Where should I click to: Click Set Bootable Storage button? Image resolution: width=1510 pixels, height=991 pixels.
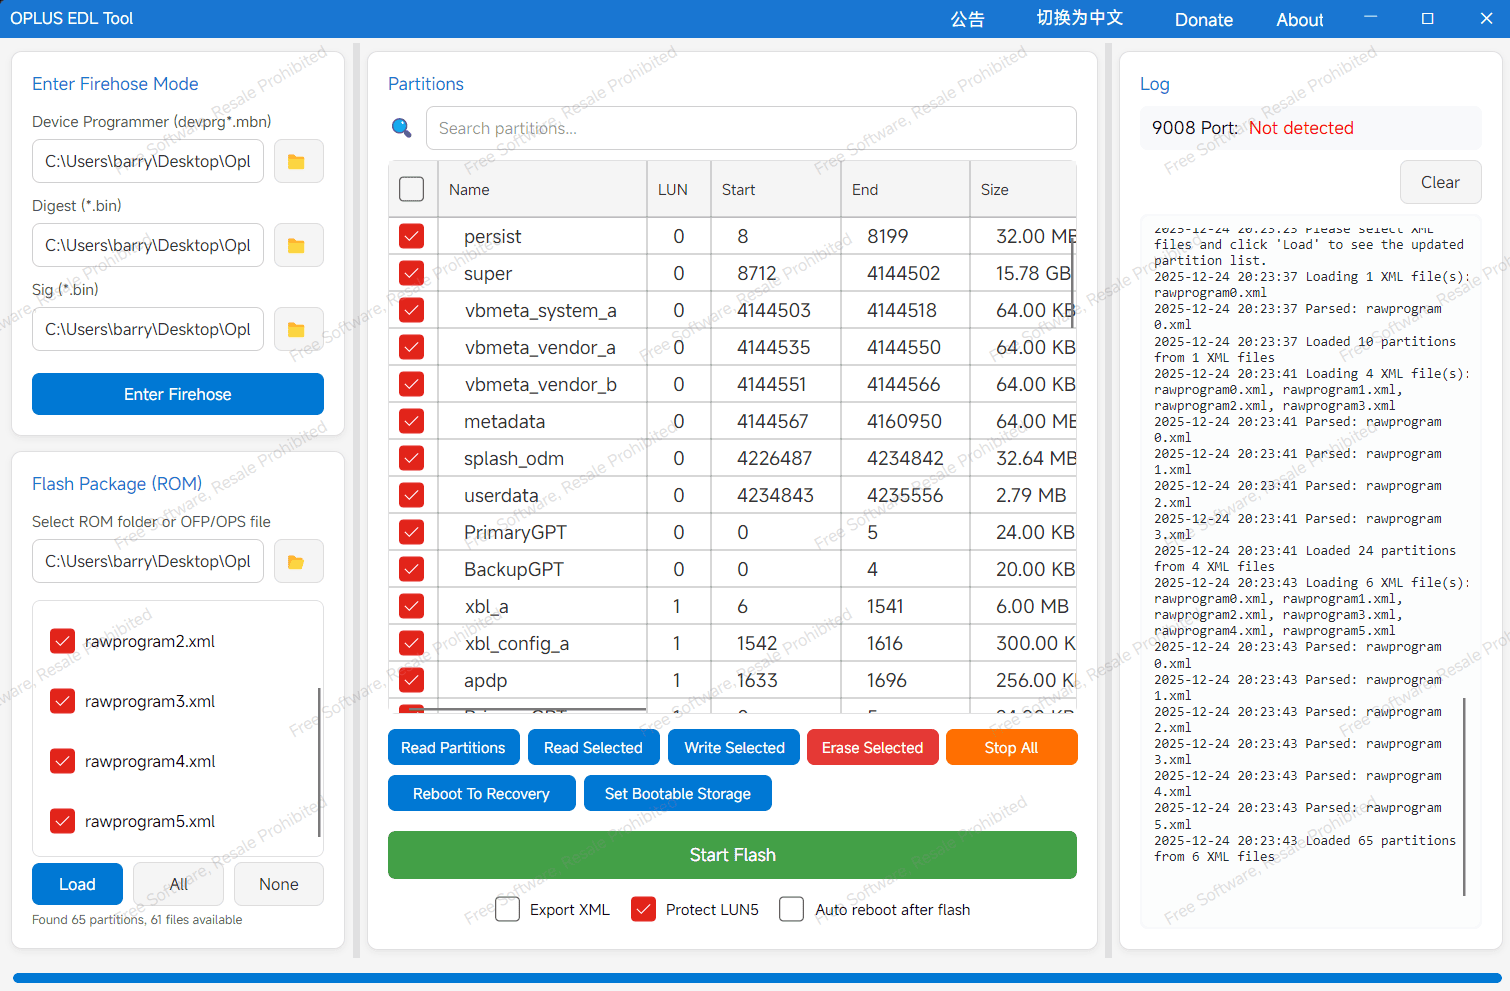coord(678,793)
